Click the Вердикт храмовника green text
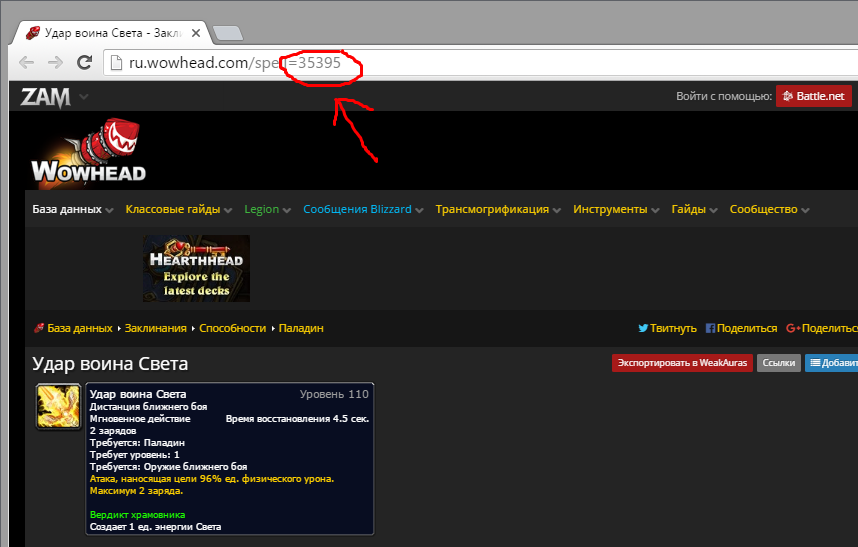858x547 pixels. point(137,515)
